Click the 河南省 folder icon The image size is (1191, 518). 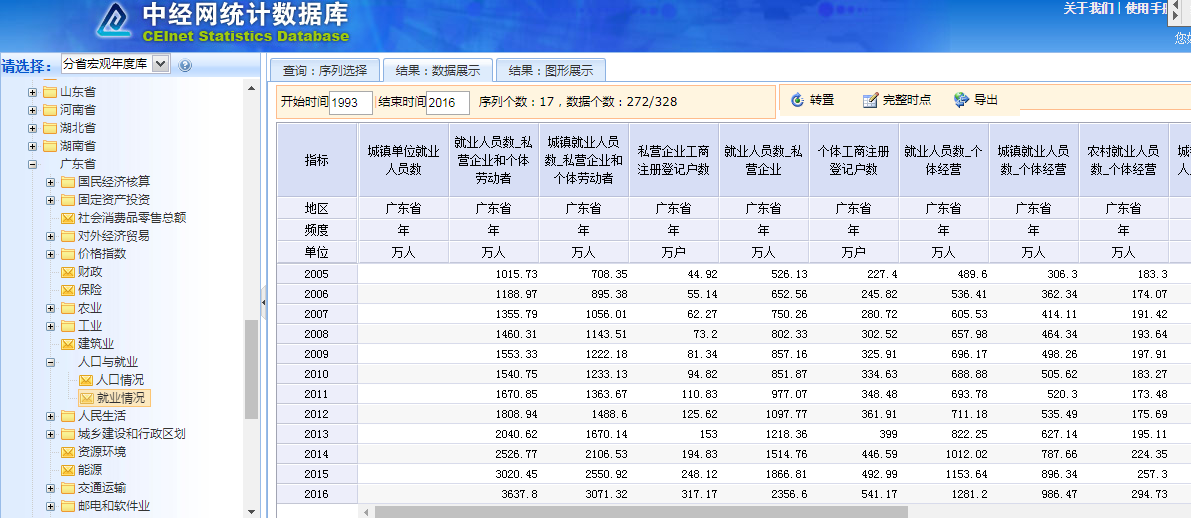[50, 109]
